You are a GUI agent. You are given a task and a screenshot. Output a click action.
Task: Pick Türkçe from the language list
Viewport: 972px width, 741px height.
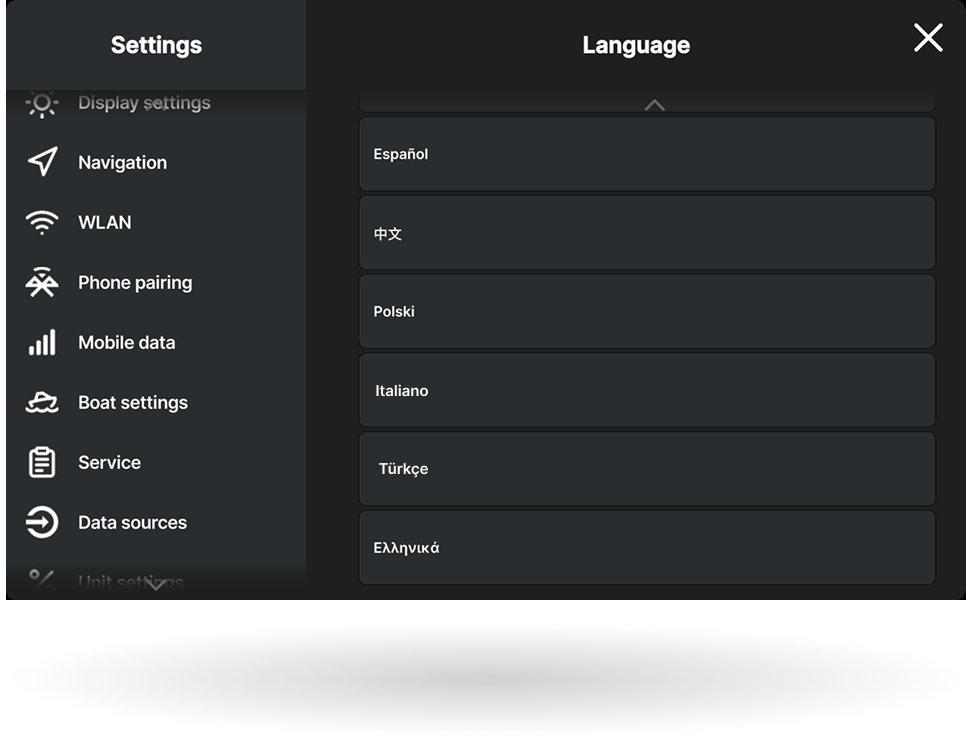click(647, 469)
